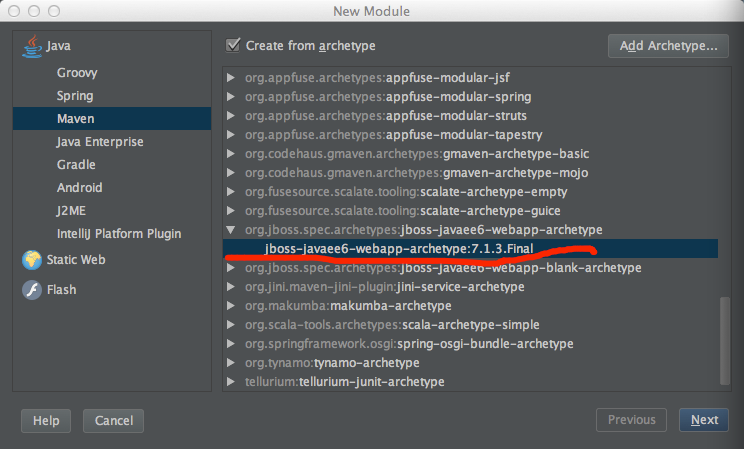Select Android module type
Screen dimensions: 744x449
[x=79, y=187]
